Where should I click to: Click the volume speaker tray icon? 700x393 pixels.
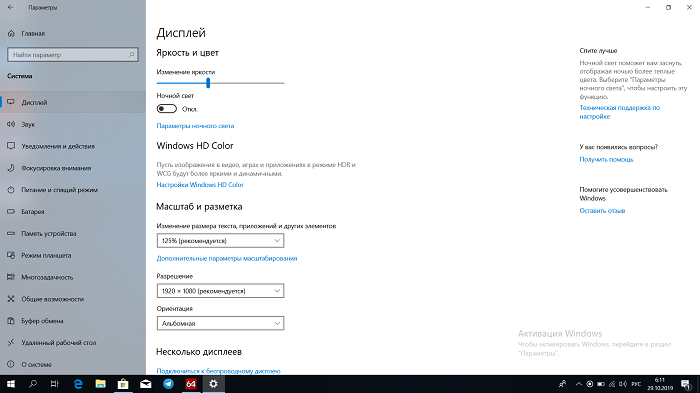(x=623, y=384)
